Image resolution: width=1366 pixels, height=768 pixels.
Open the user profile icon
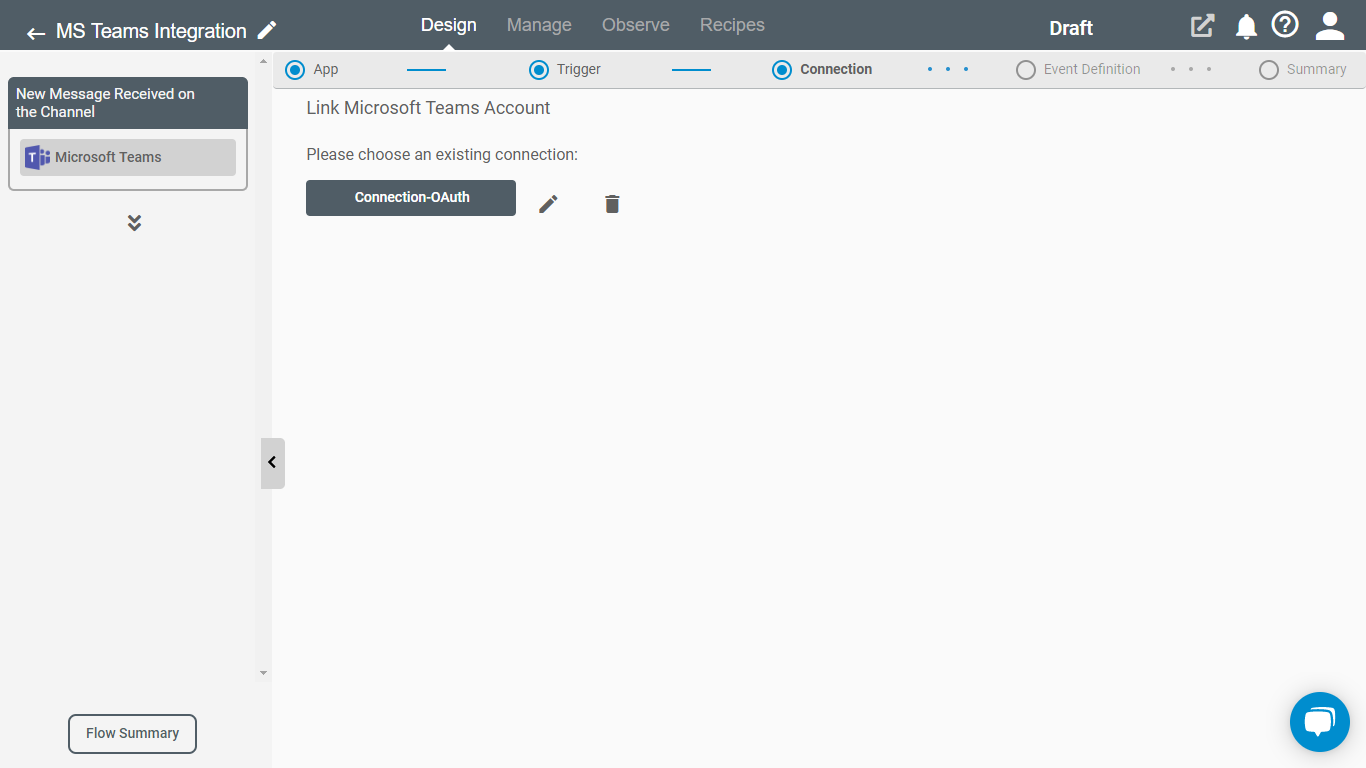coord(1330,26)
